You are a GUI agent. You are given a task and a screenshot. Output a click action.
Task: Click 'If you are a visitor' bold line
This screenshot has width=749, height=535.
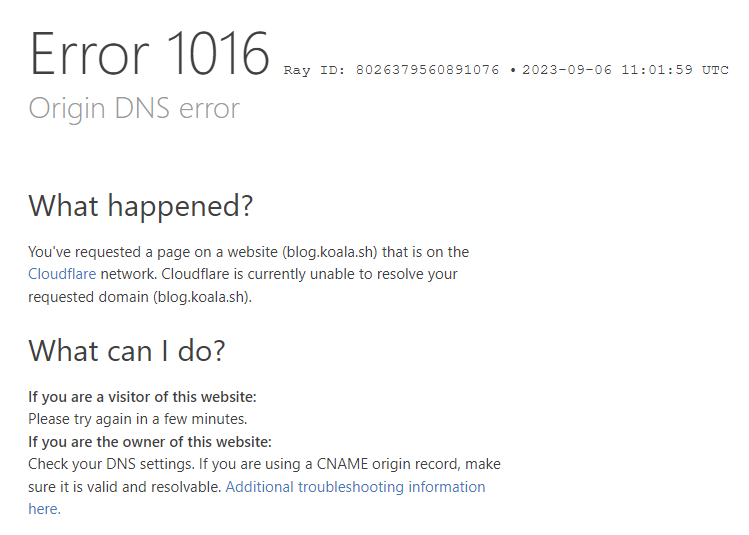pyautogui.click(x=142, y=397)
